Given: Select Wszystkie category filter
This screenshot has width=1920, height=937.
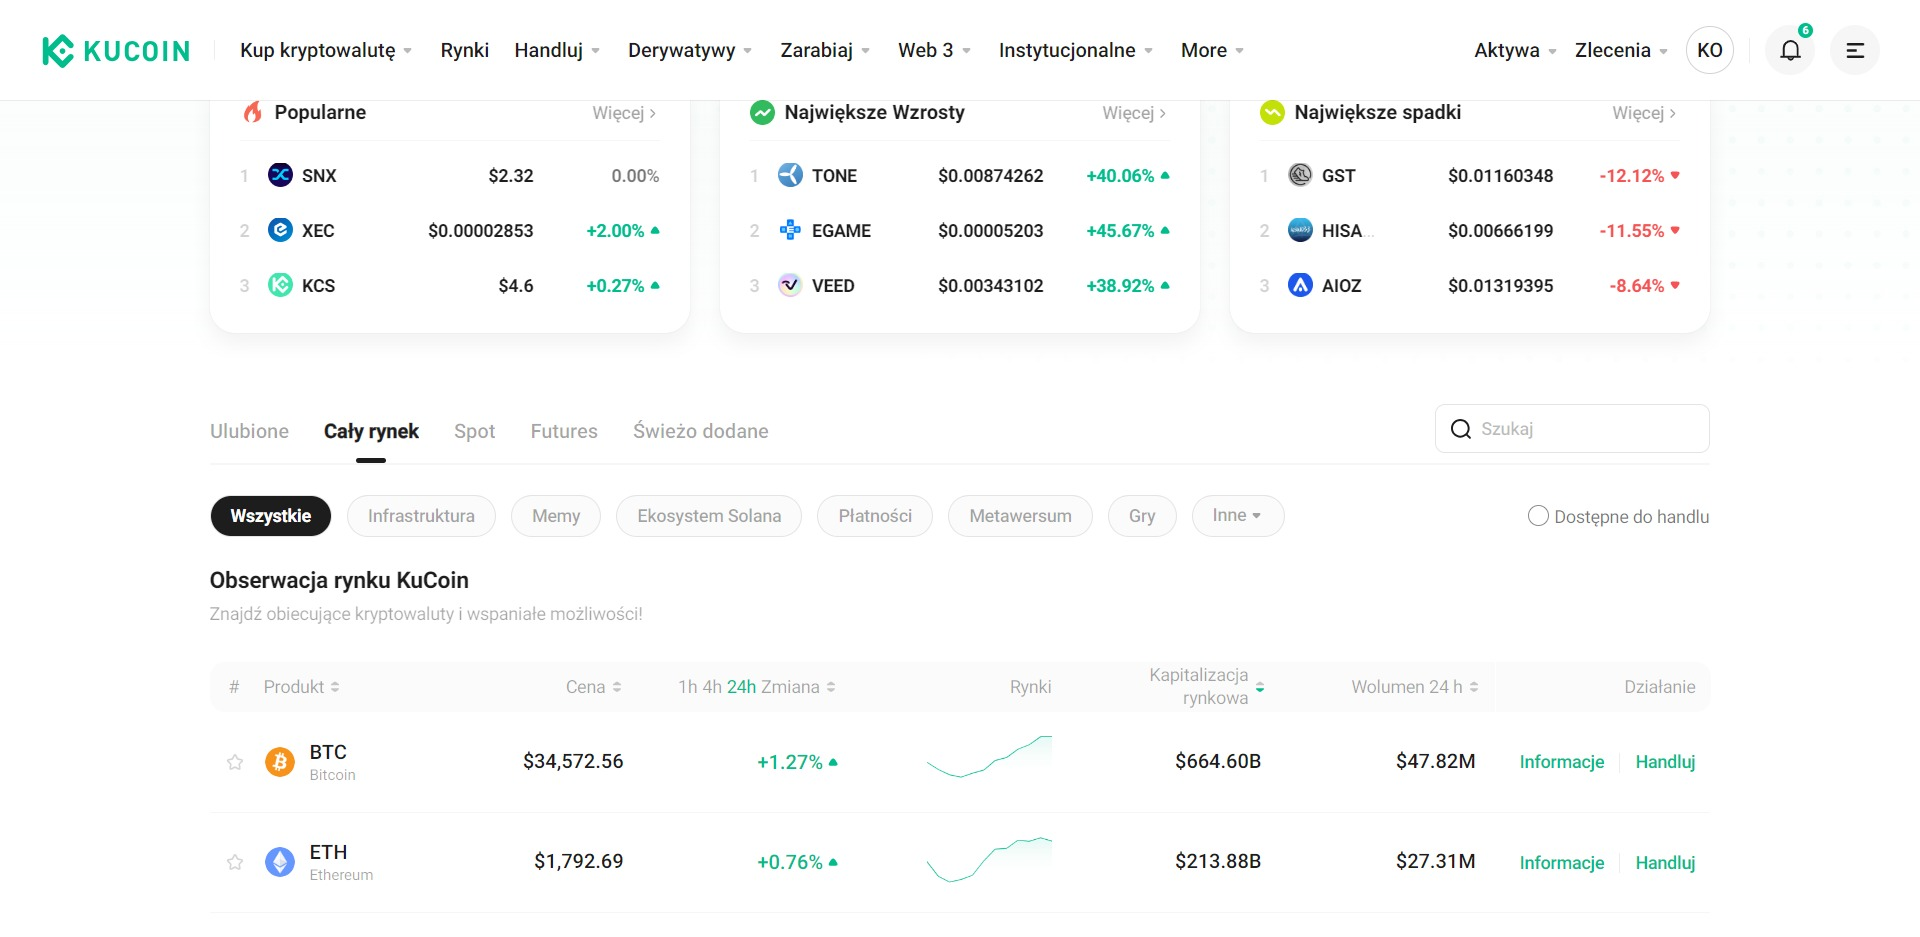Looking at the screenshot, I should [x=271, y=516].
